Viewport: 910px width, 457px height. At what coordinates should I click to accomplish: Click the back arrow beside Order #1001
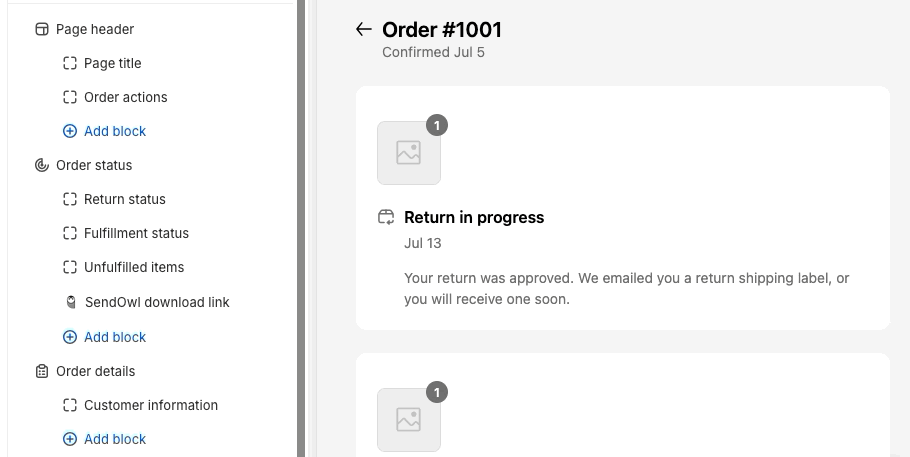point(363,30)
